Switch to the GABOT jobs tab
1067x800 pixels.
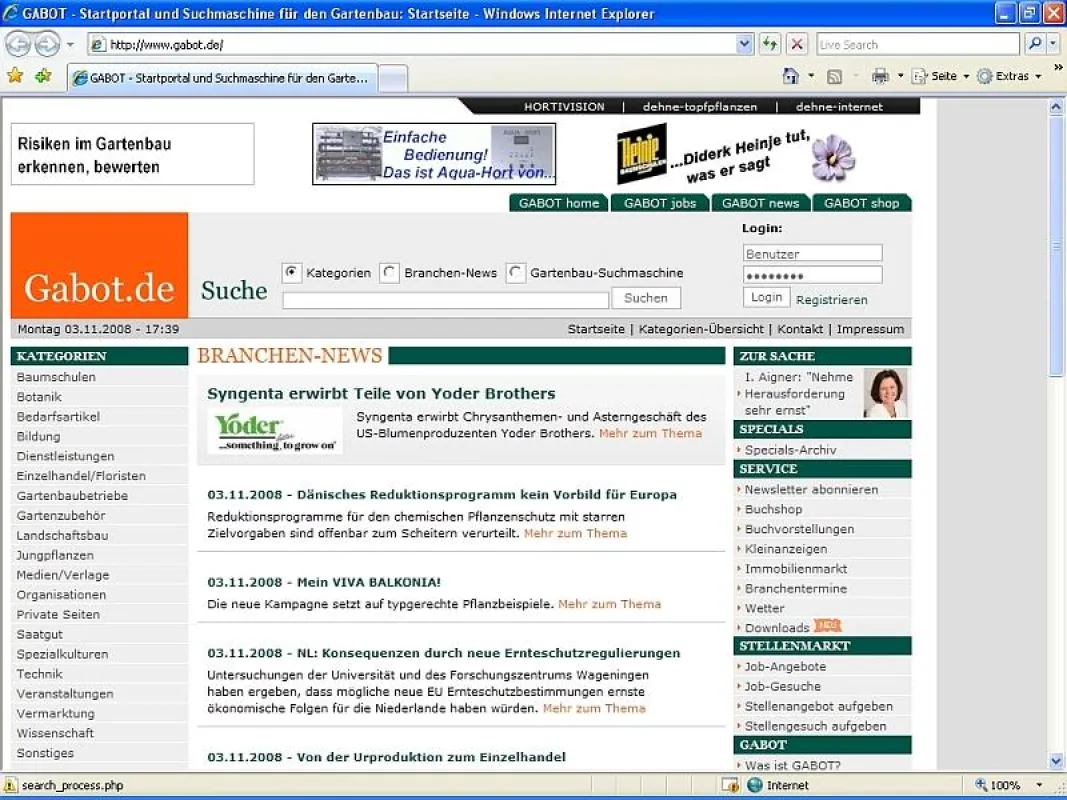[659, 203]
